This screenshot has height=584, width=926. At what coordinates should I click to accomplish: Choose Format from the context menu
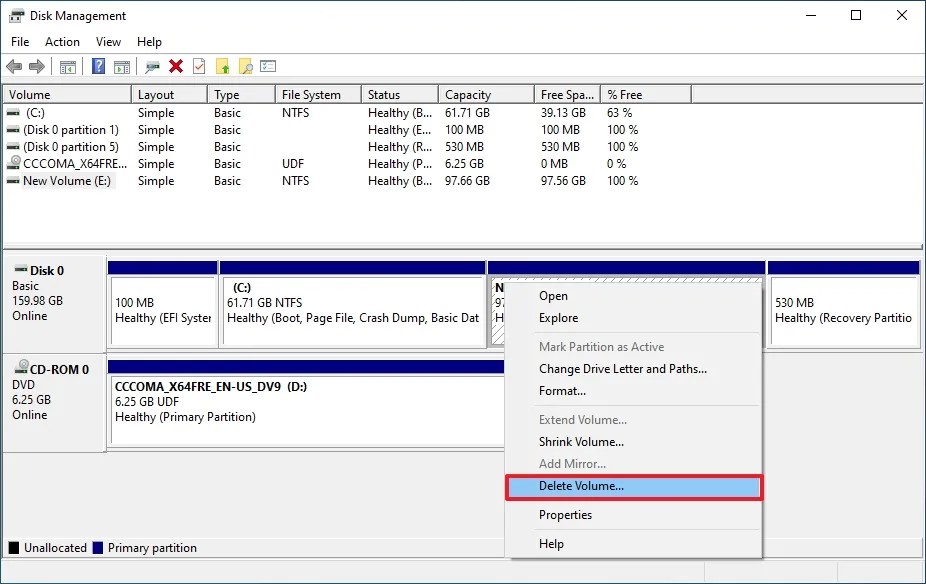click(560, 391)
